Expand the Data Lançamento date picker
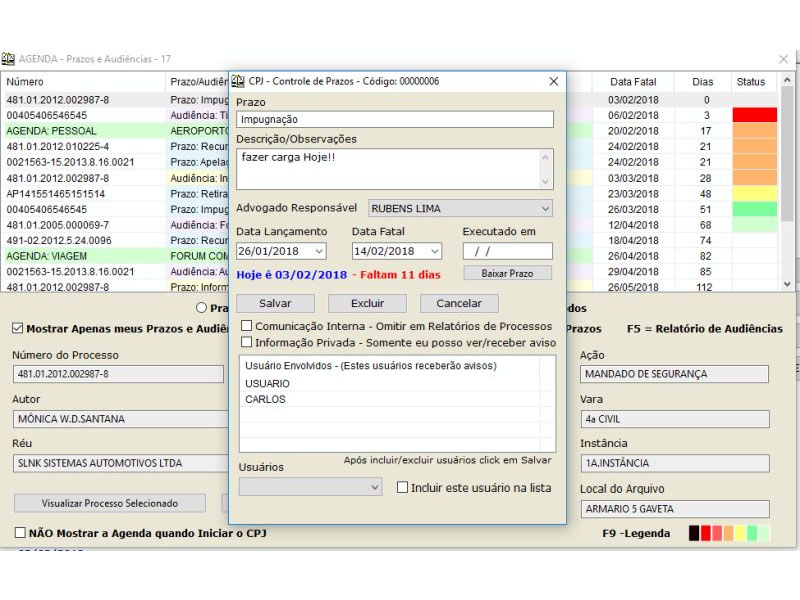 [x=318, y=251]
